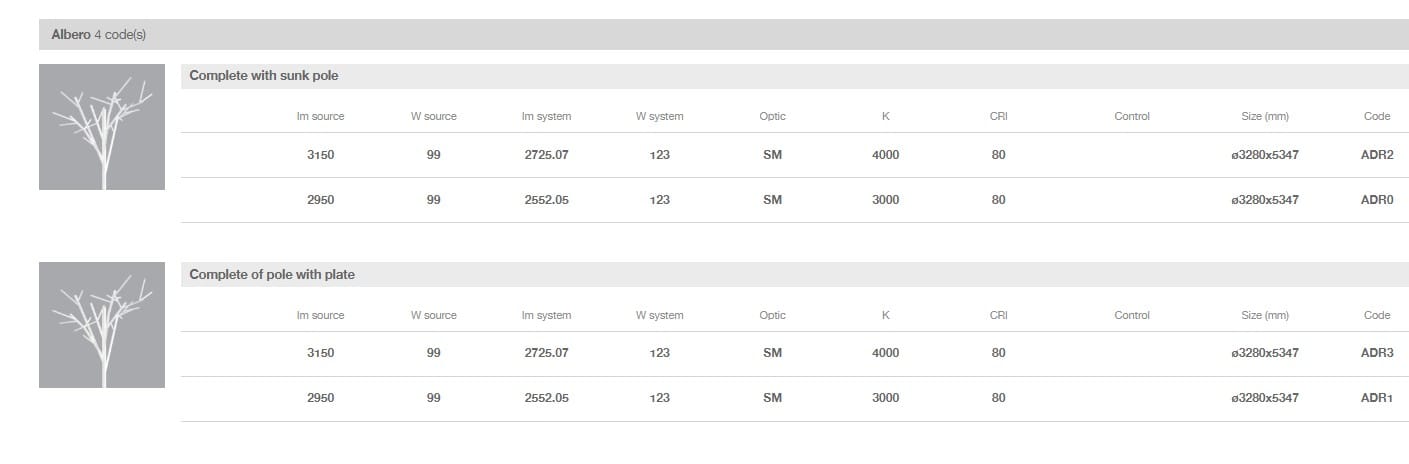
Task: Click 'Code' column header in sunk pole table
Action: tap(1376, 116)
